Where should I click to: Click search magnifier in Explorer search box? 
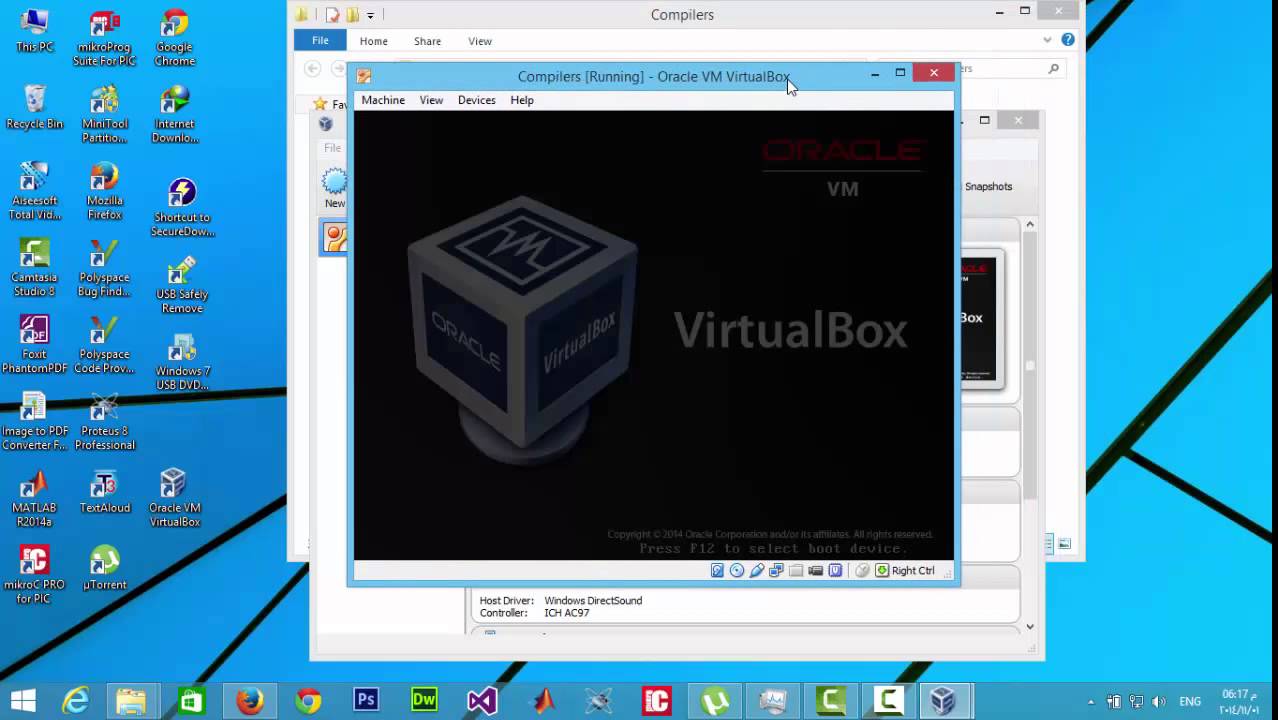[x=1053, y=68]
